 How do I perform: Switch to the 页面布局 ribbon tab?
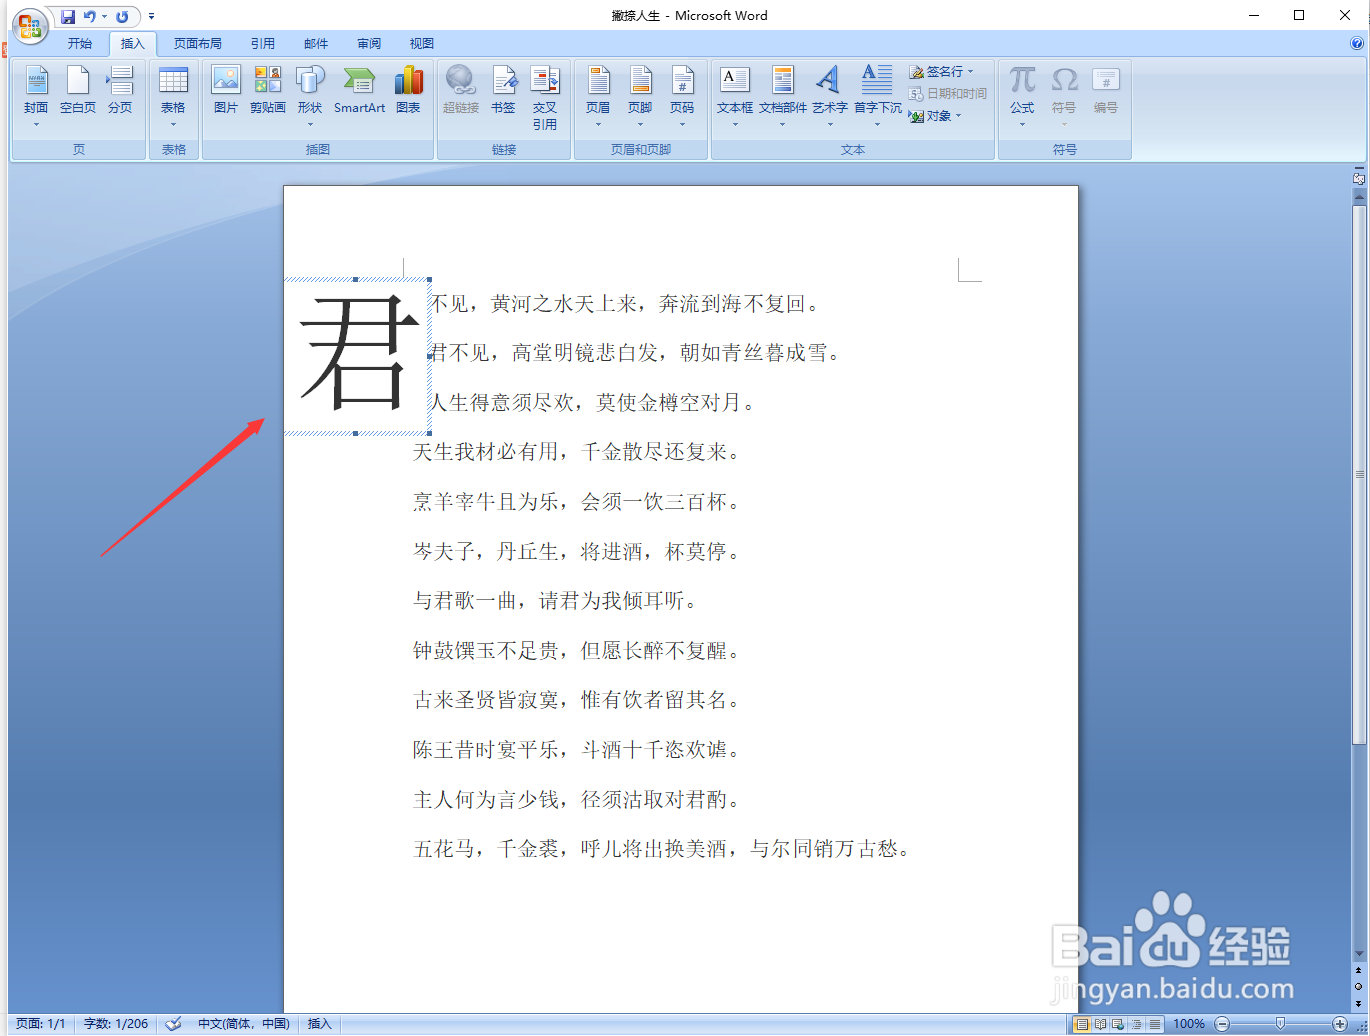pos(197,43)
